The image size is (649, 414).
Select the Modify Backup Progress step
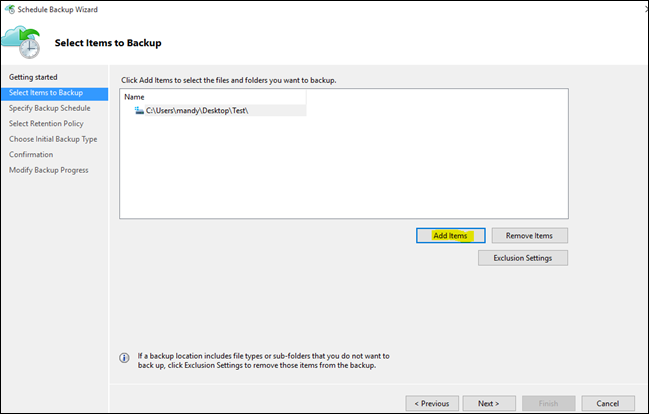point(48,170)
